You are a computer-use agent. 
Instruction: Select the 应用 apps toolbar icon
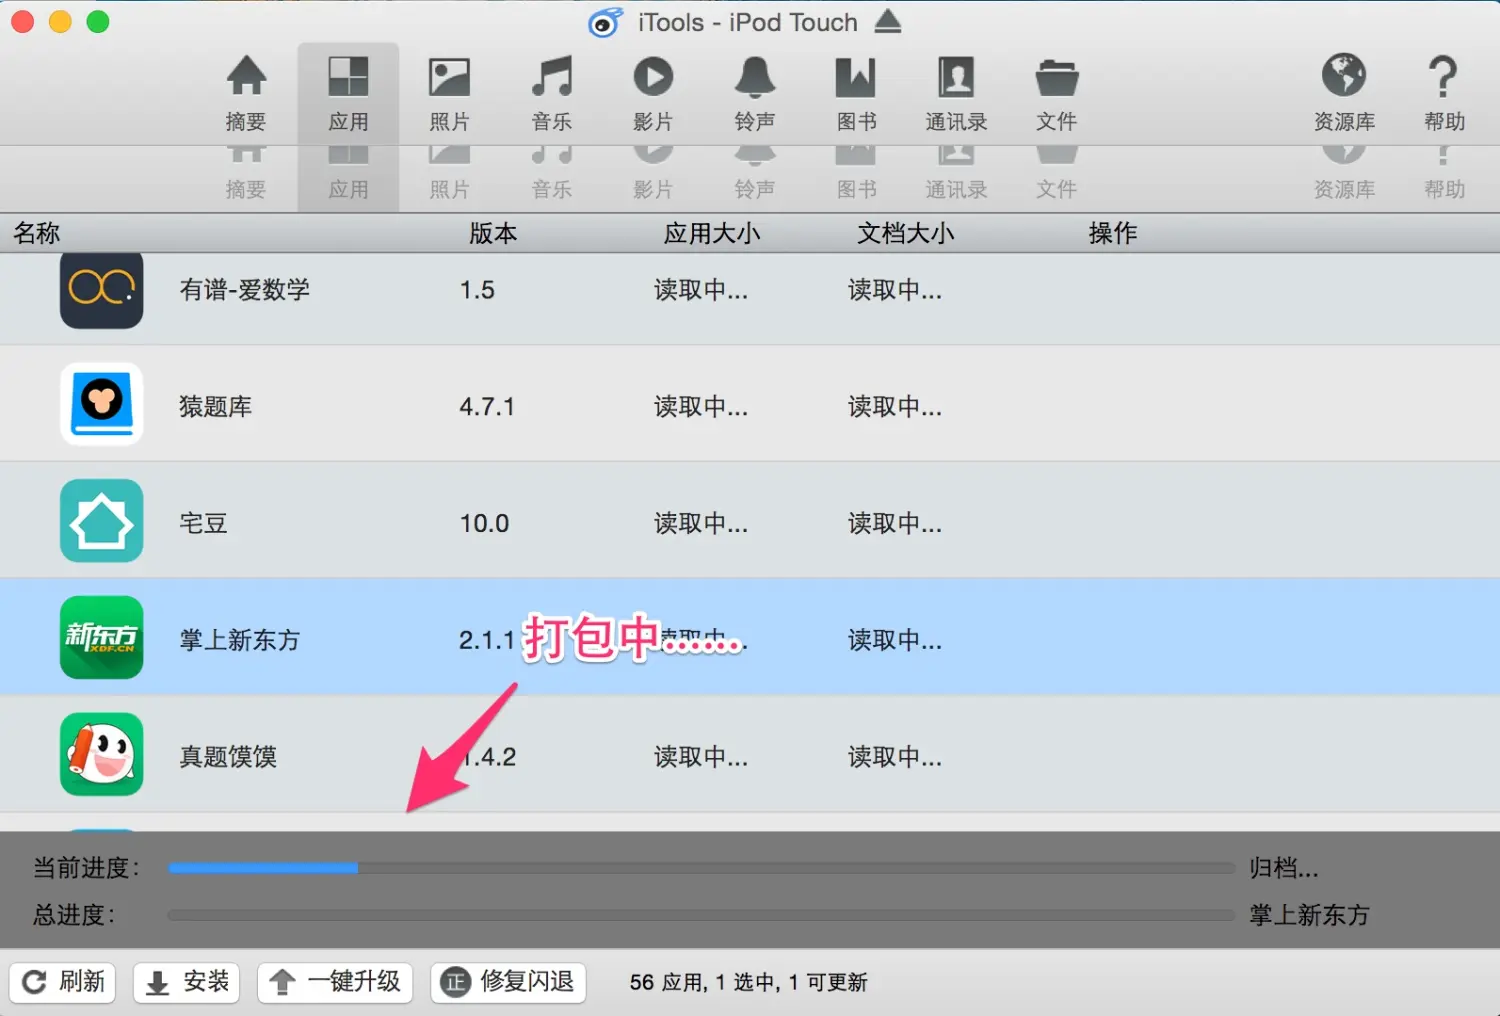(348, 93)
